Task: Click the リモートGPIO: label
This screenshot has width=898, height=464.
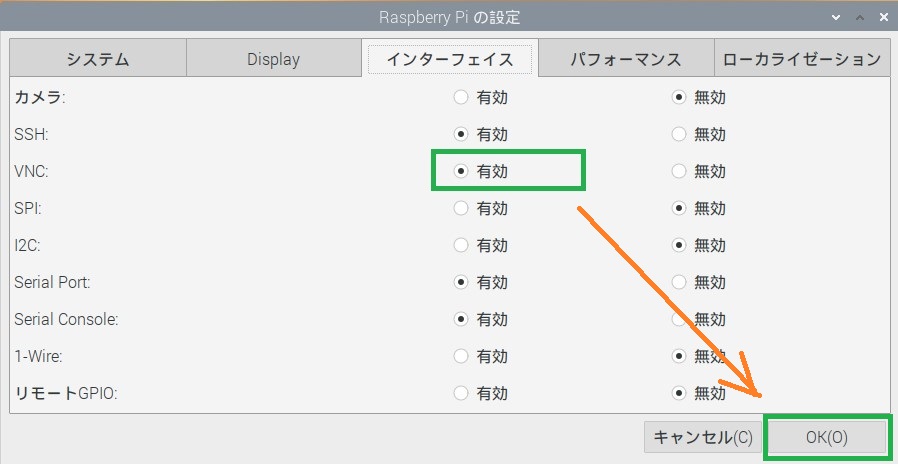Action: (x=66, y=394)
